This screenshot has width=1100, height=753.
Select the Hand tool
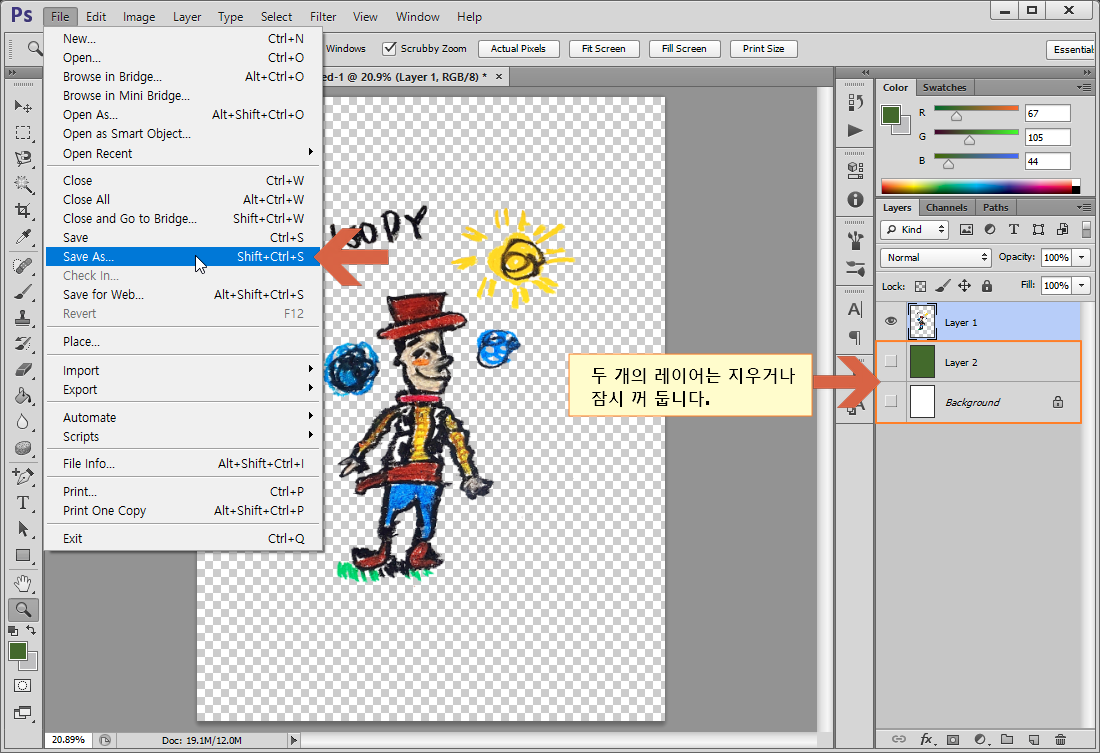(x=23, y=584)
